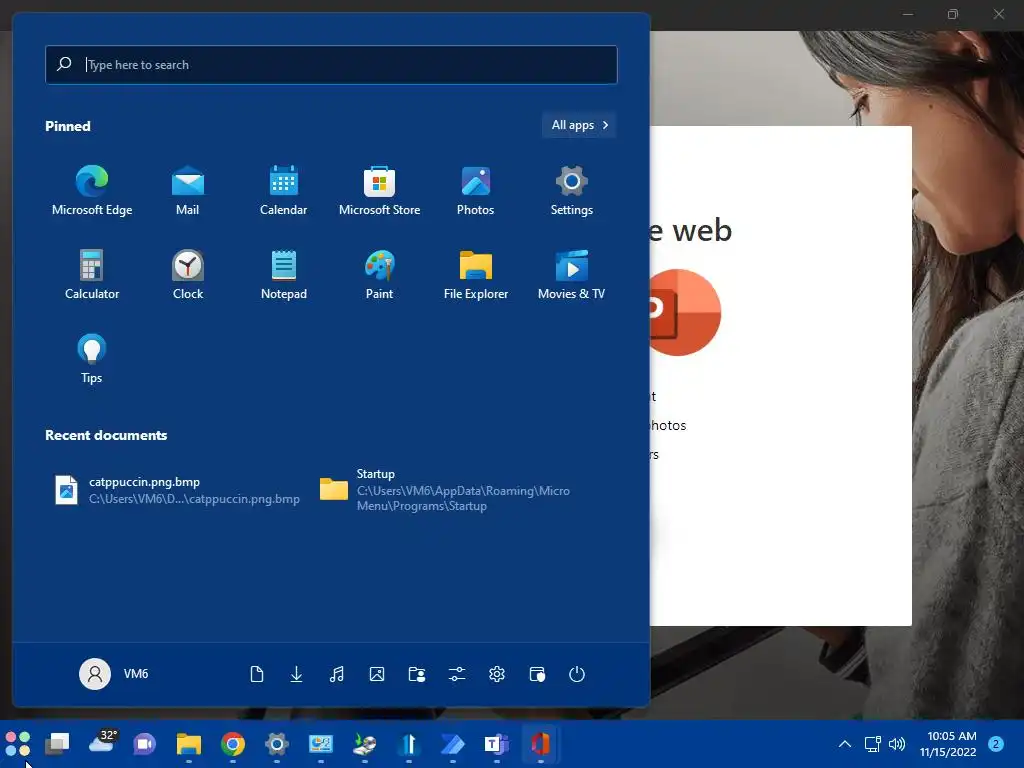Open Microsoft Store from pinned apps
The image size is (1024, 768).
tap(379, 190)
